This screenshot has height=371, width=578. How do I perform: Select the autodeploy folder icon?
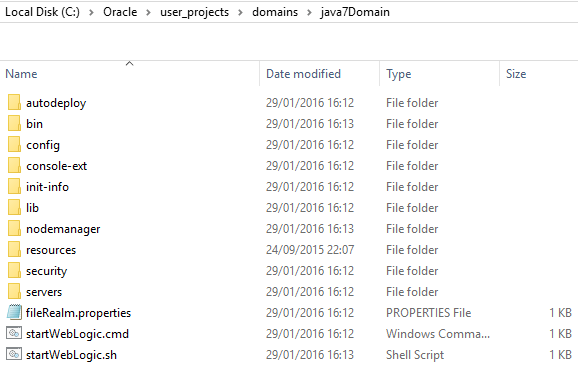[14, 103]
